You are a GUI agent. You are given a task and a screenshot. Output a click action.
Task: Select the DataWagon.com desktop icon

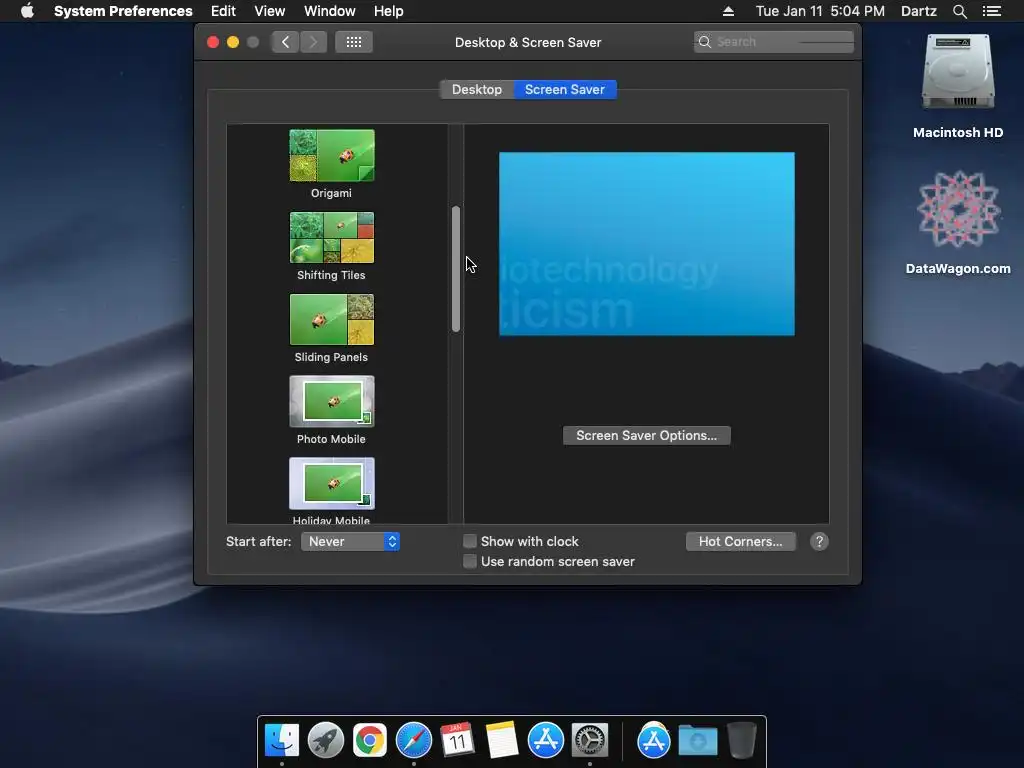click(958, 210)
